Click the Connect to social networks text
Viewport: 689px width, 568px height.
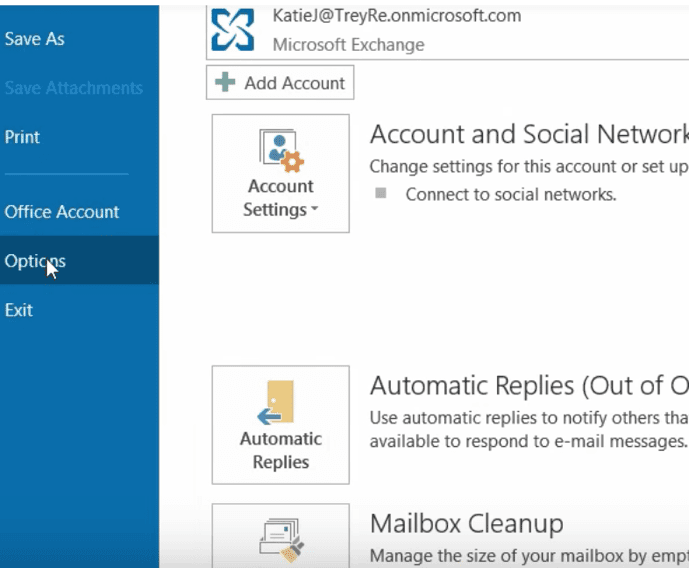(x=510, y=194)
